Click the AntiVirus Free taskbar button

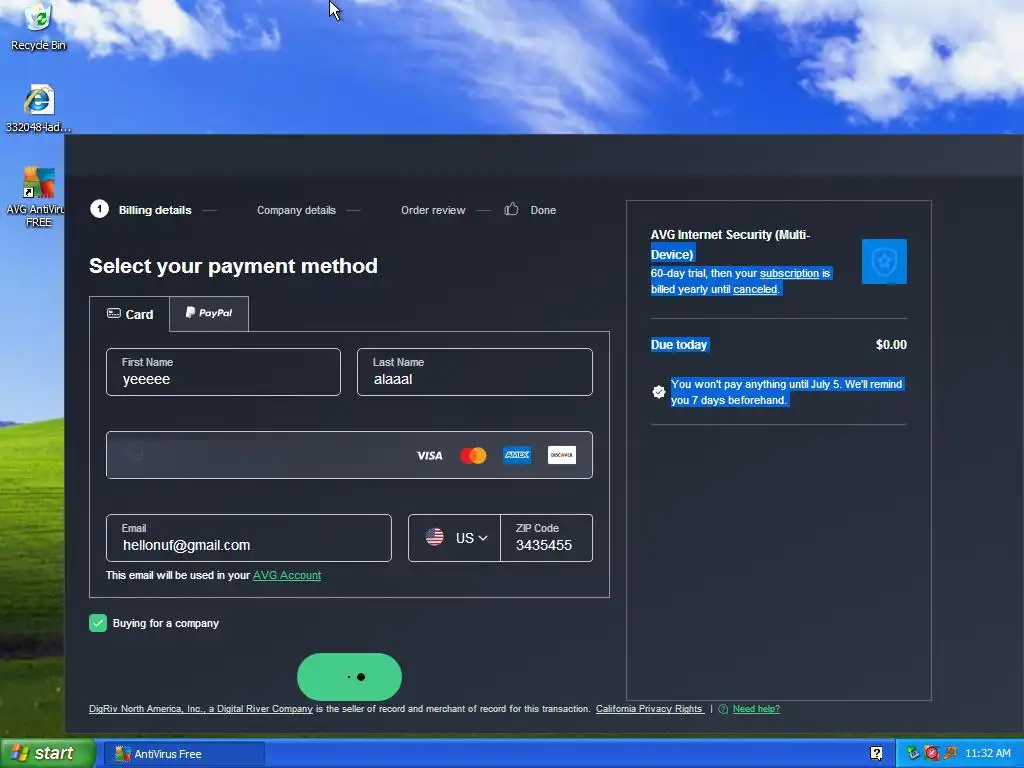184,754
